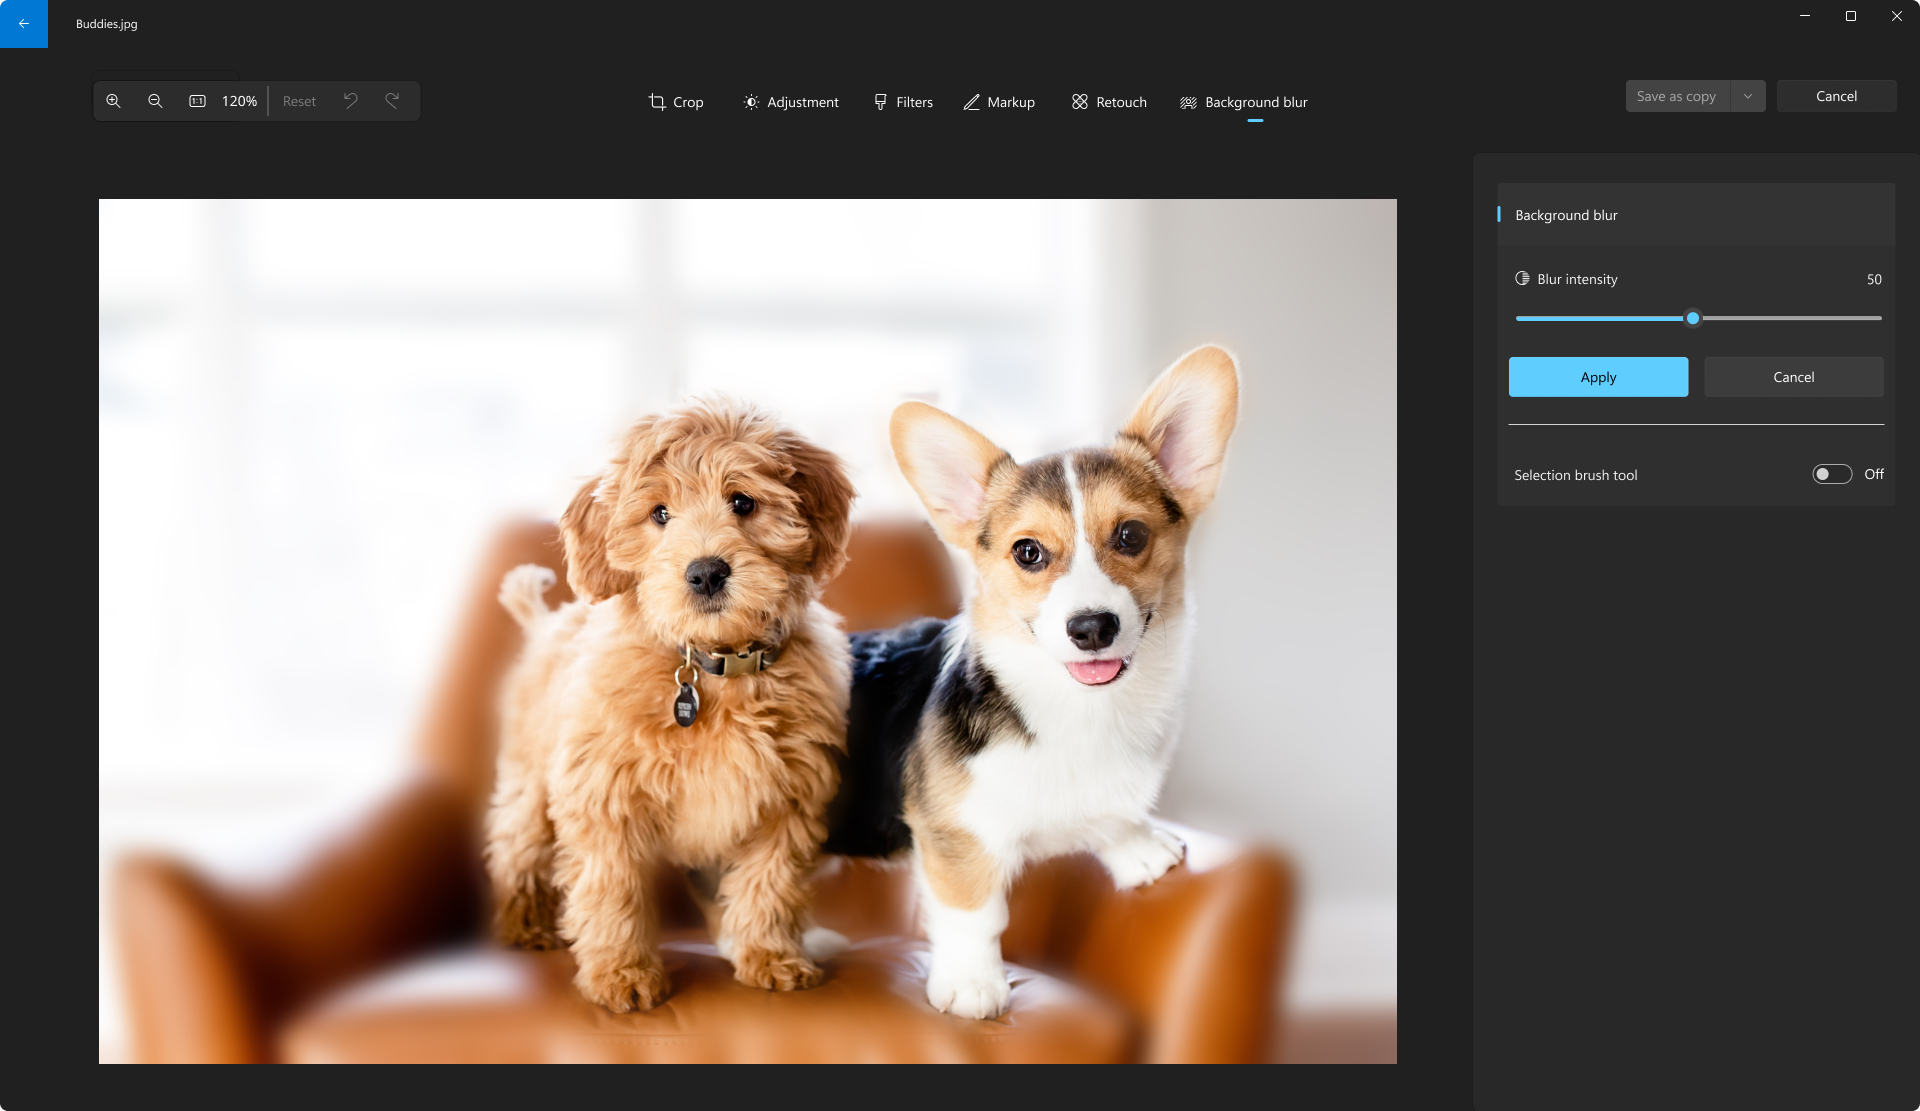Open the Adjustment panel
Screen dimensions: 1920x1111
coord(789,102)
